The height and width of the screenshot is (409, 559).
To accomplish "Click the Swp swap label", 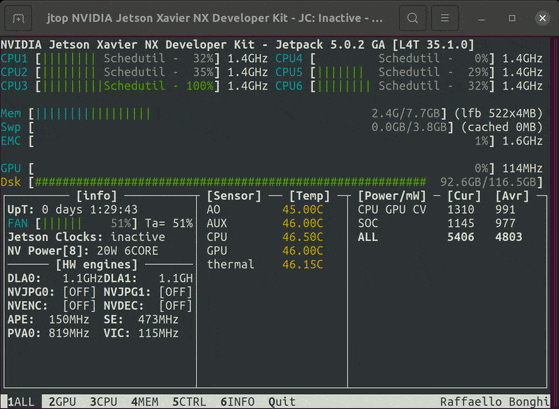I will tap(11, 127).
